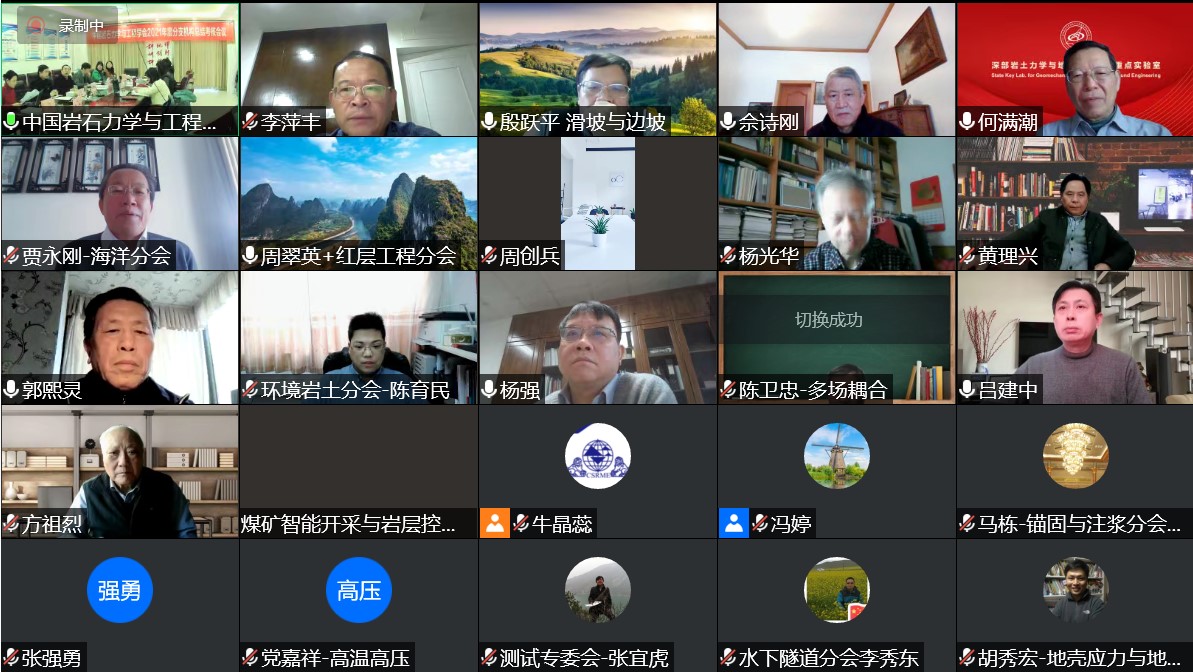Click the blue 高压 avatar circle

point(358,590)
